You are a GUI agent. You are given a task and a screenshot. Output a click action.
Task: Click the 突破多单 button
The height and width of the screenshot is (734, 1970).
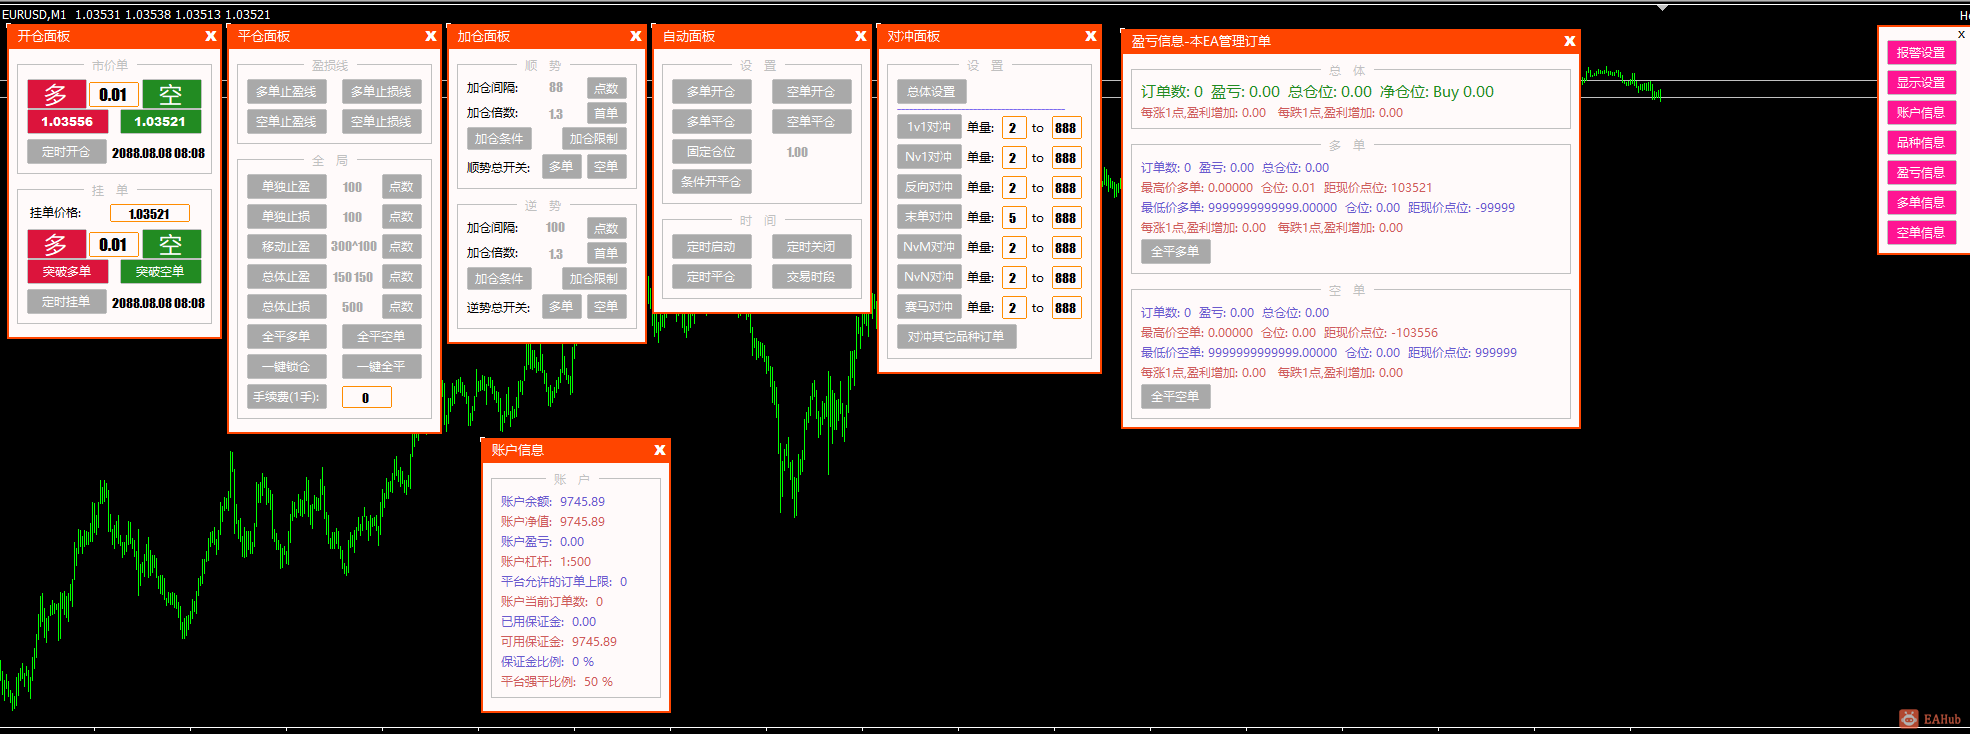(67, 271)
